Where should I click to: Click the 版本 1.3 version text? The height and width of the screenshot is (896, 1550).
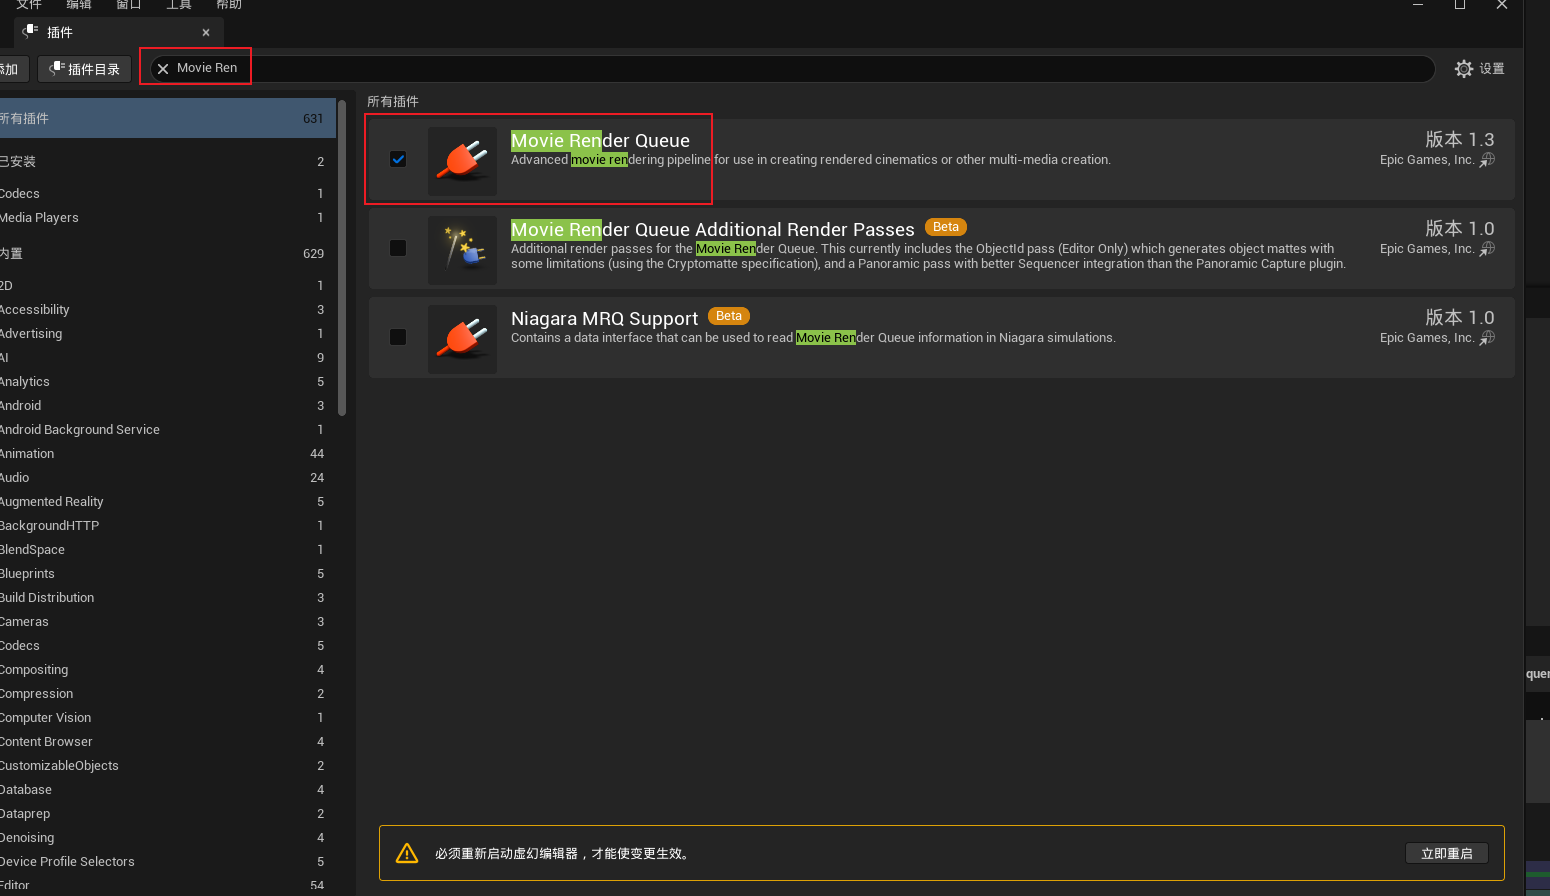1460,140
